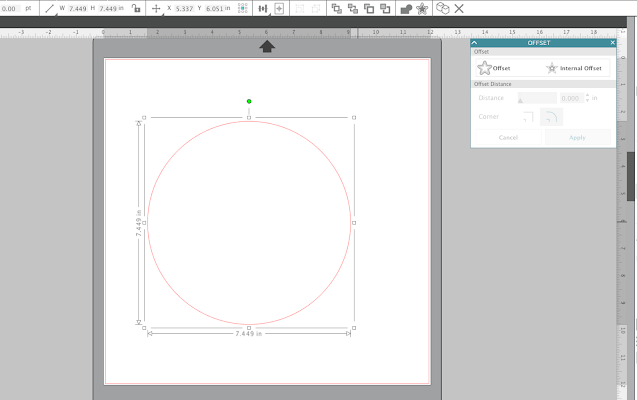The height and width of the screenshot is (400, 637).
Task: Click the right-middle selection handle
Action: pyautogui.click(x=354, y=223)
